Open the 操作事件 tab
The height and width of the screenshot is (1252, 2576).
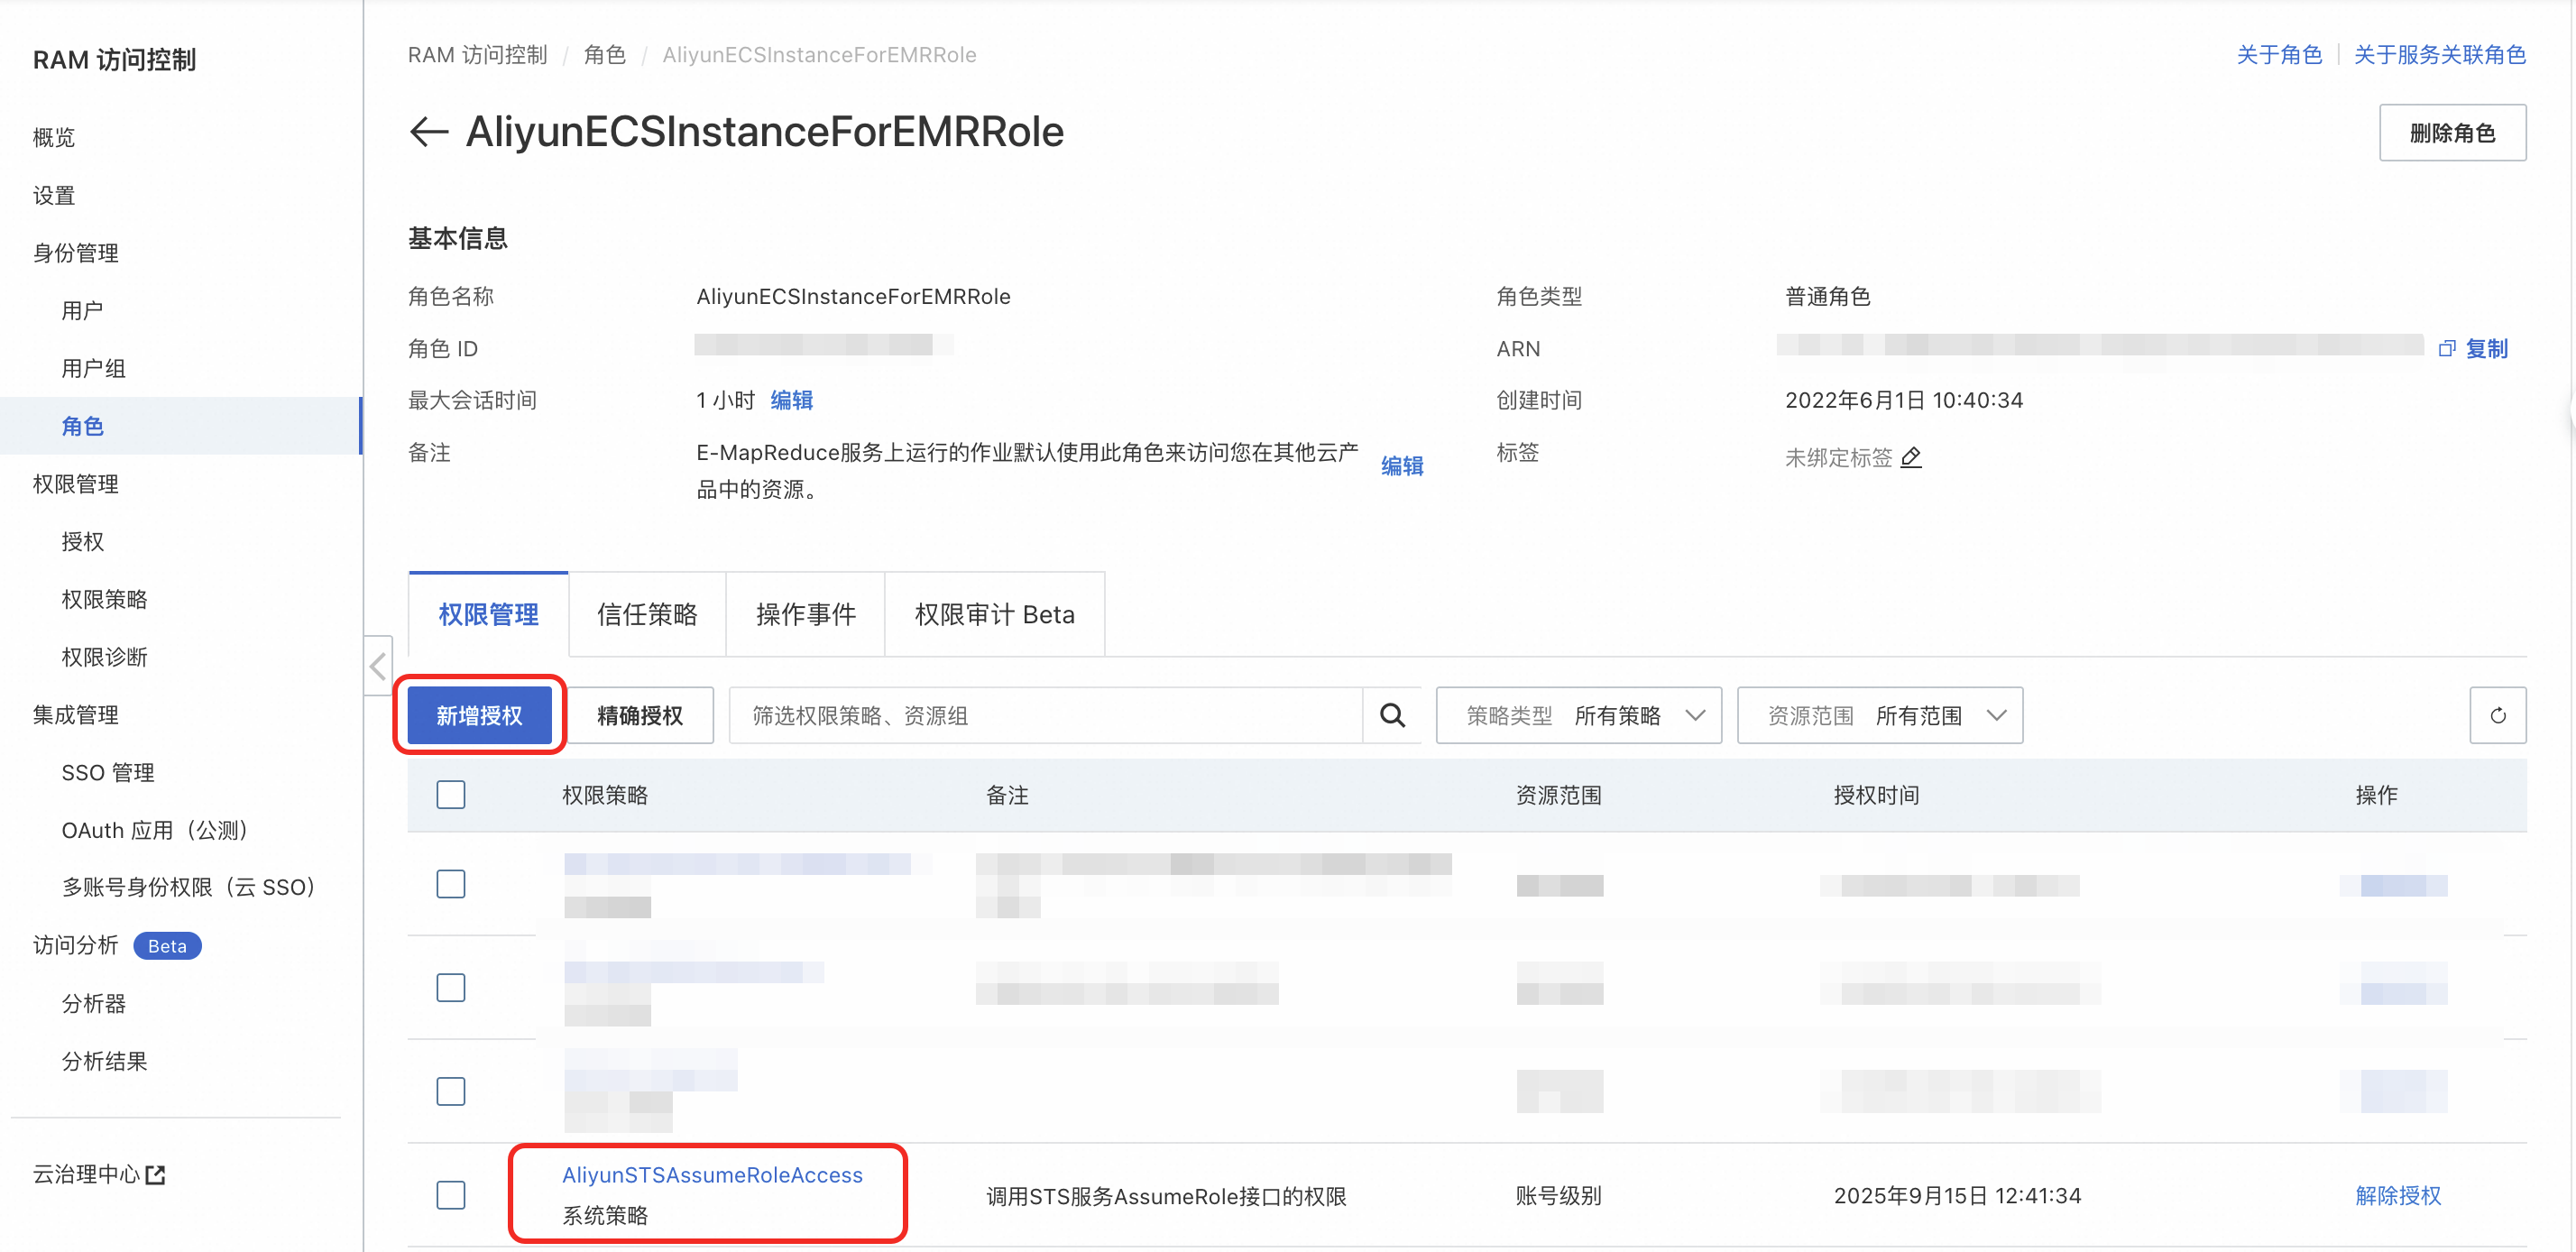[x=806, y=614]
